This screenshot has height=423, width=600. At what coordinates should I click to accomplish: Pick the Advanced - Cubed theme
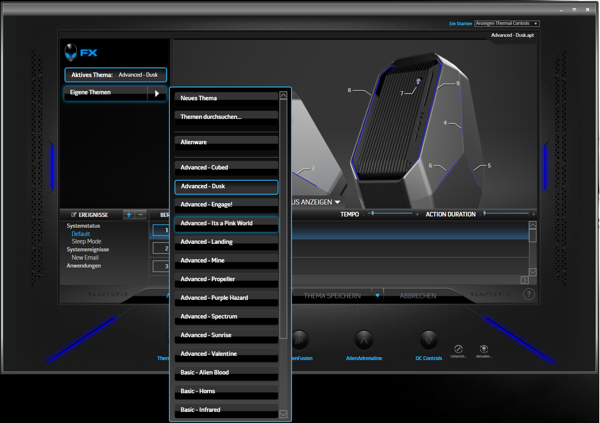click(x=226, y=168)
